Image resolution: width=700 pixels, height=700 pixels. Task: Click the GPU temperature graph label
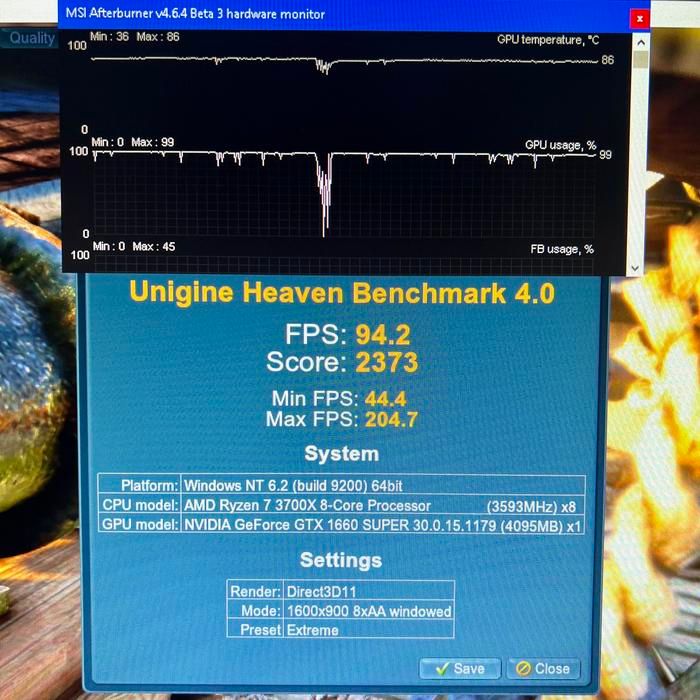[547, 40]
